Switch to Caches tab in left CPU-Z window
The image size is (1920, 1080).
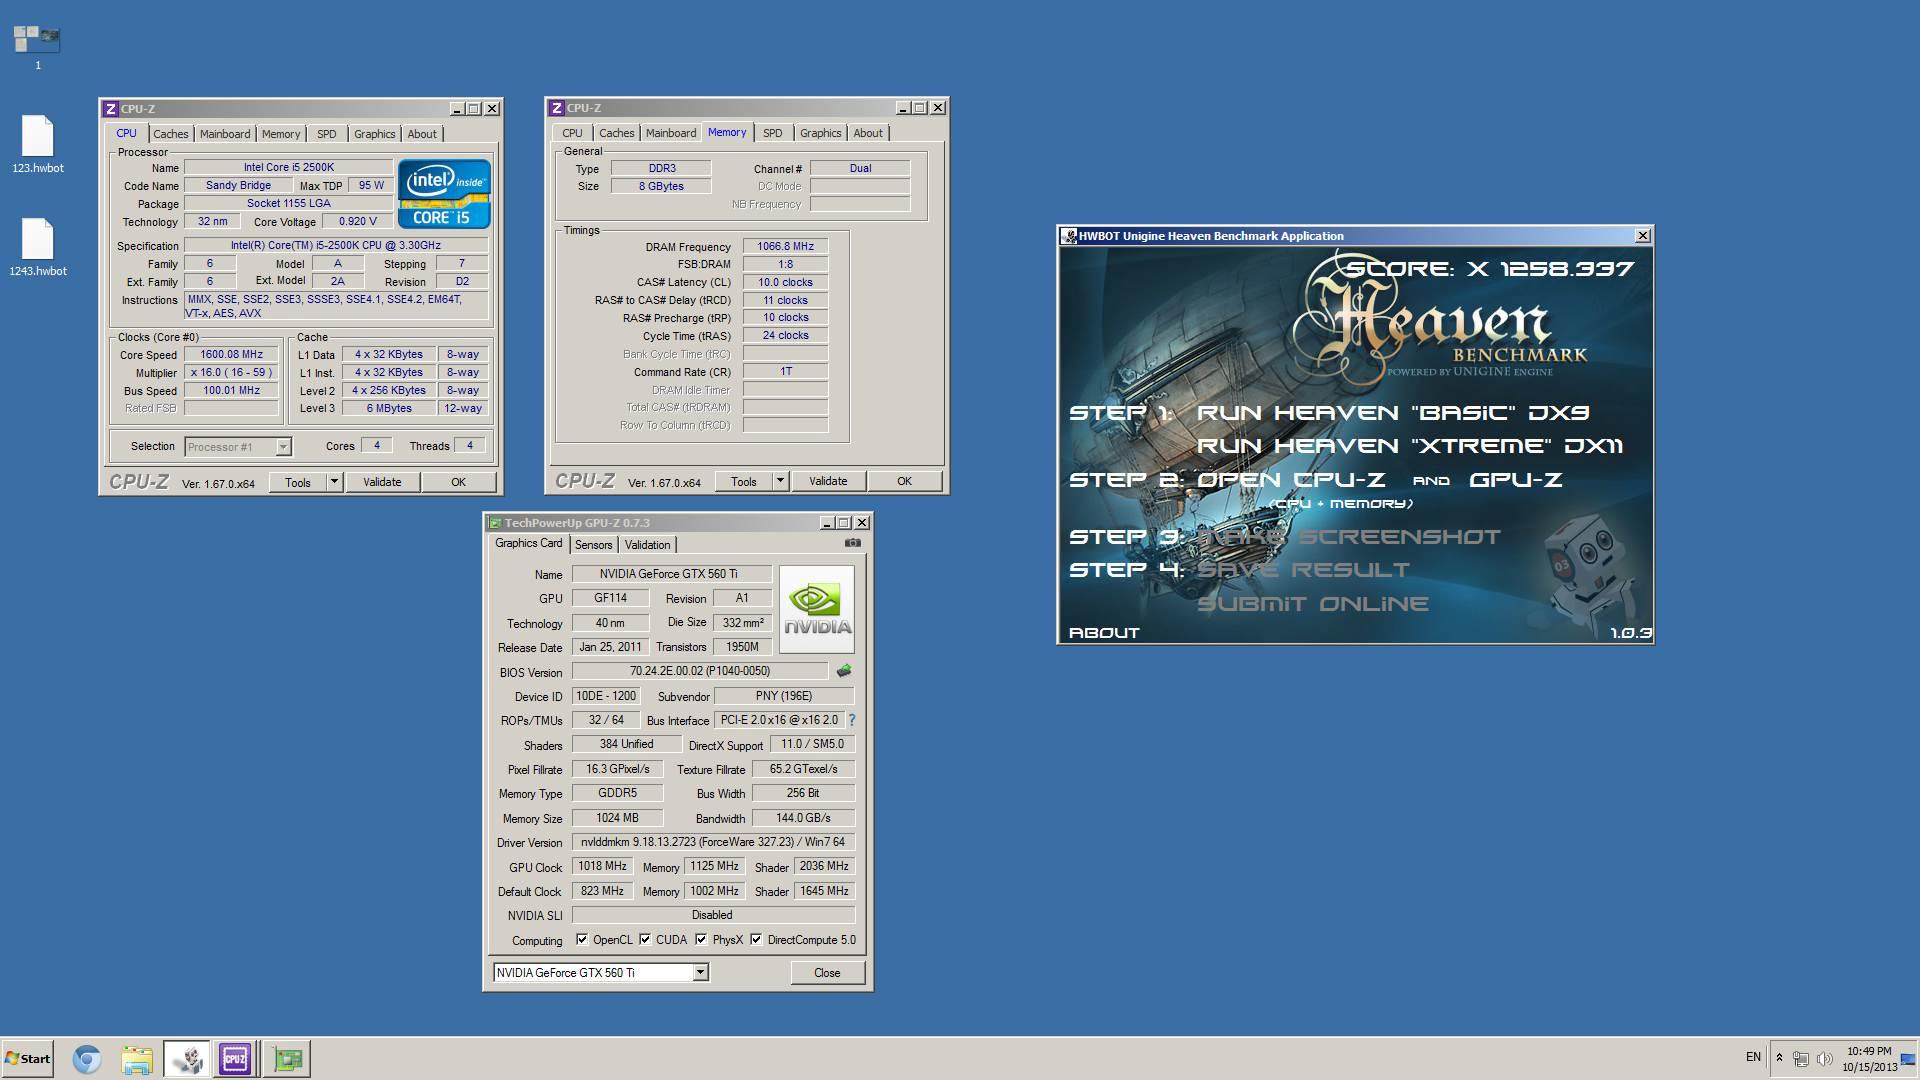[x=170, y=134]
